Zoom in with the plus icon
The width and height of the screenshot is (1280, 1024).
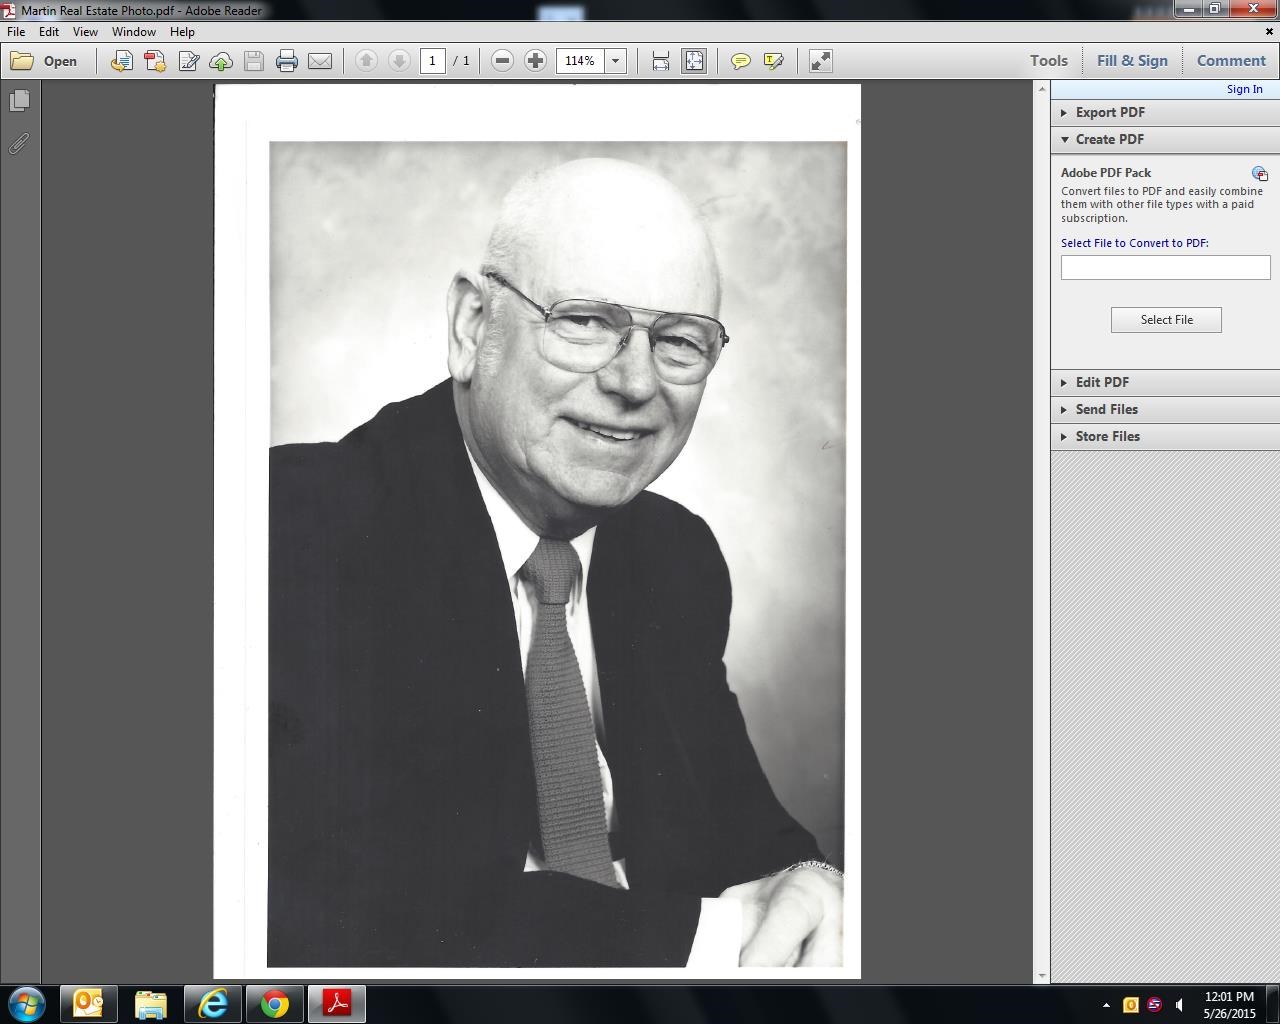coord(535,61)
